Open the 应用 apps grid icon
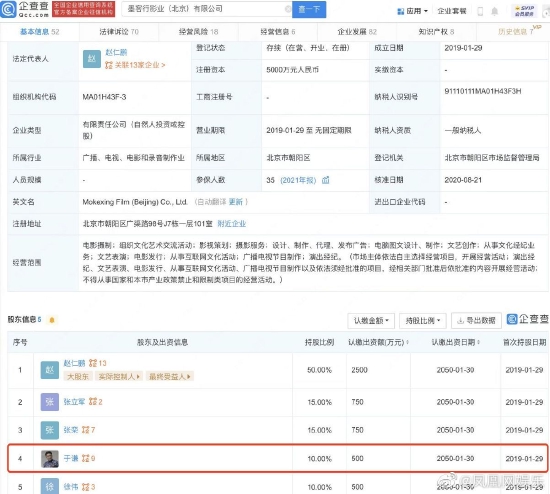550x494 pixels. (401, 11)
